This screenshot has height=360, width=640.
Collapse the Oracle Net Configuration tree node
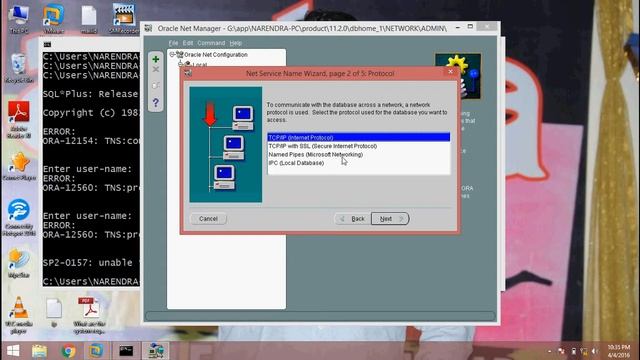172,54
